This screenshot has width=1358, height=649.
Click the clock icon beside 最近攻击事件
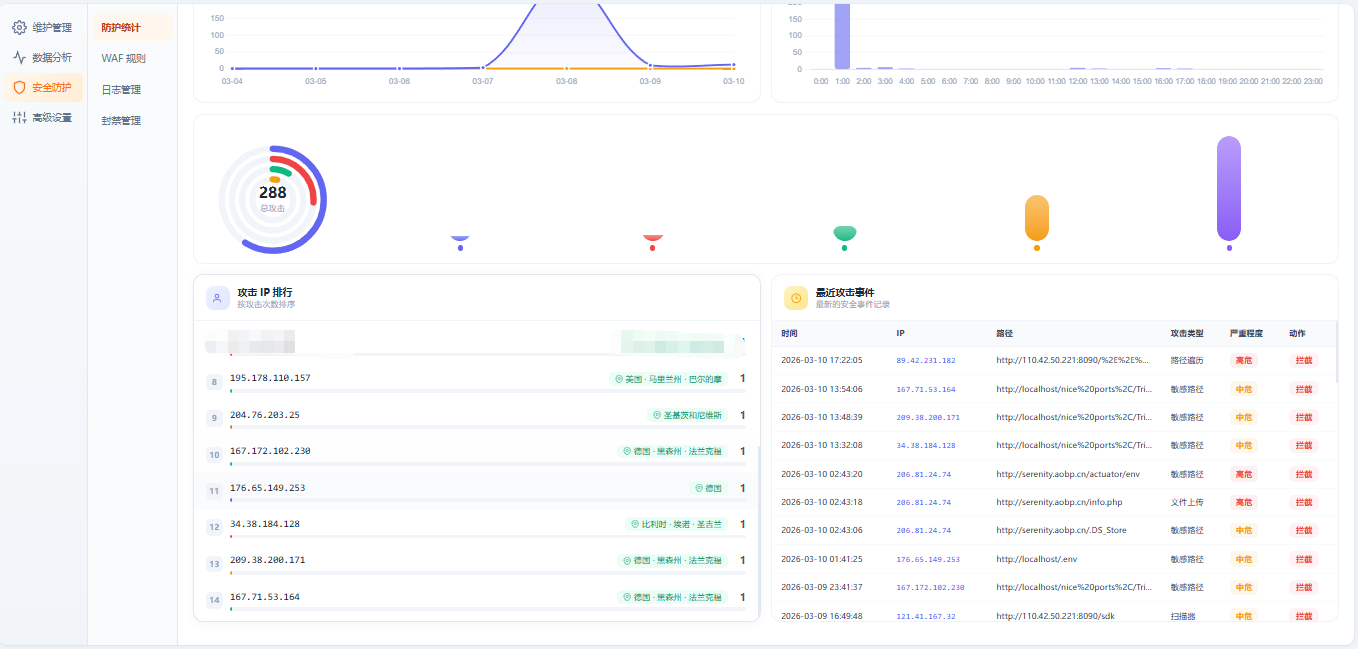pyautogui.click(x=795, y=298)
